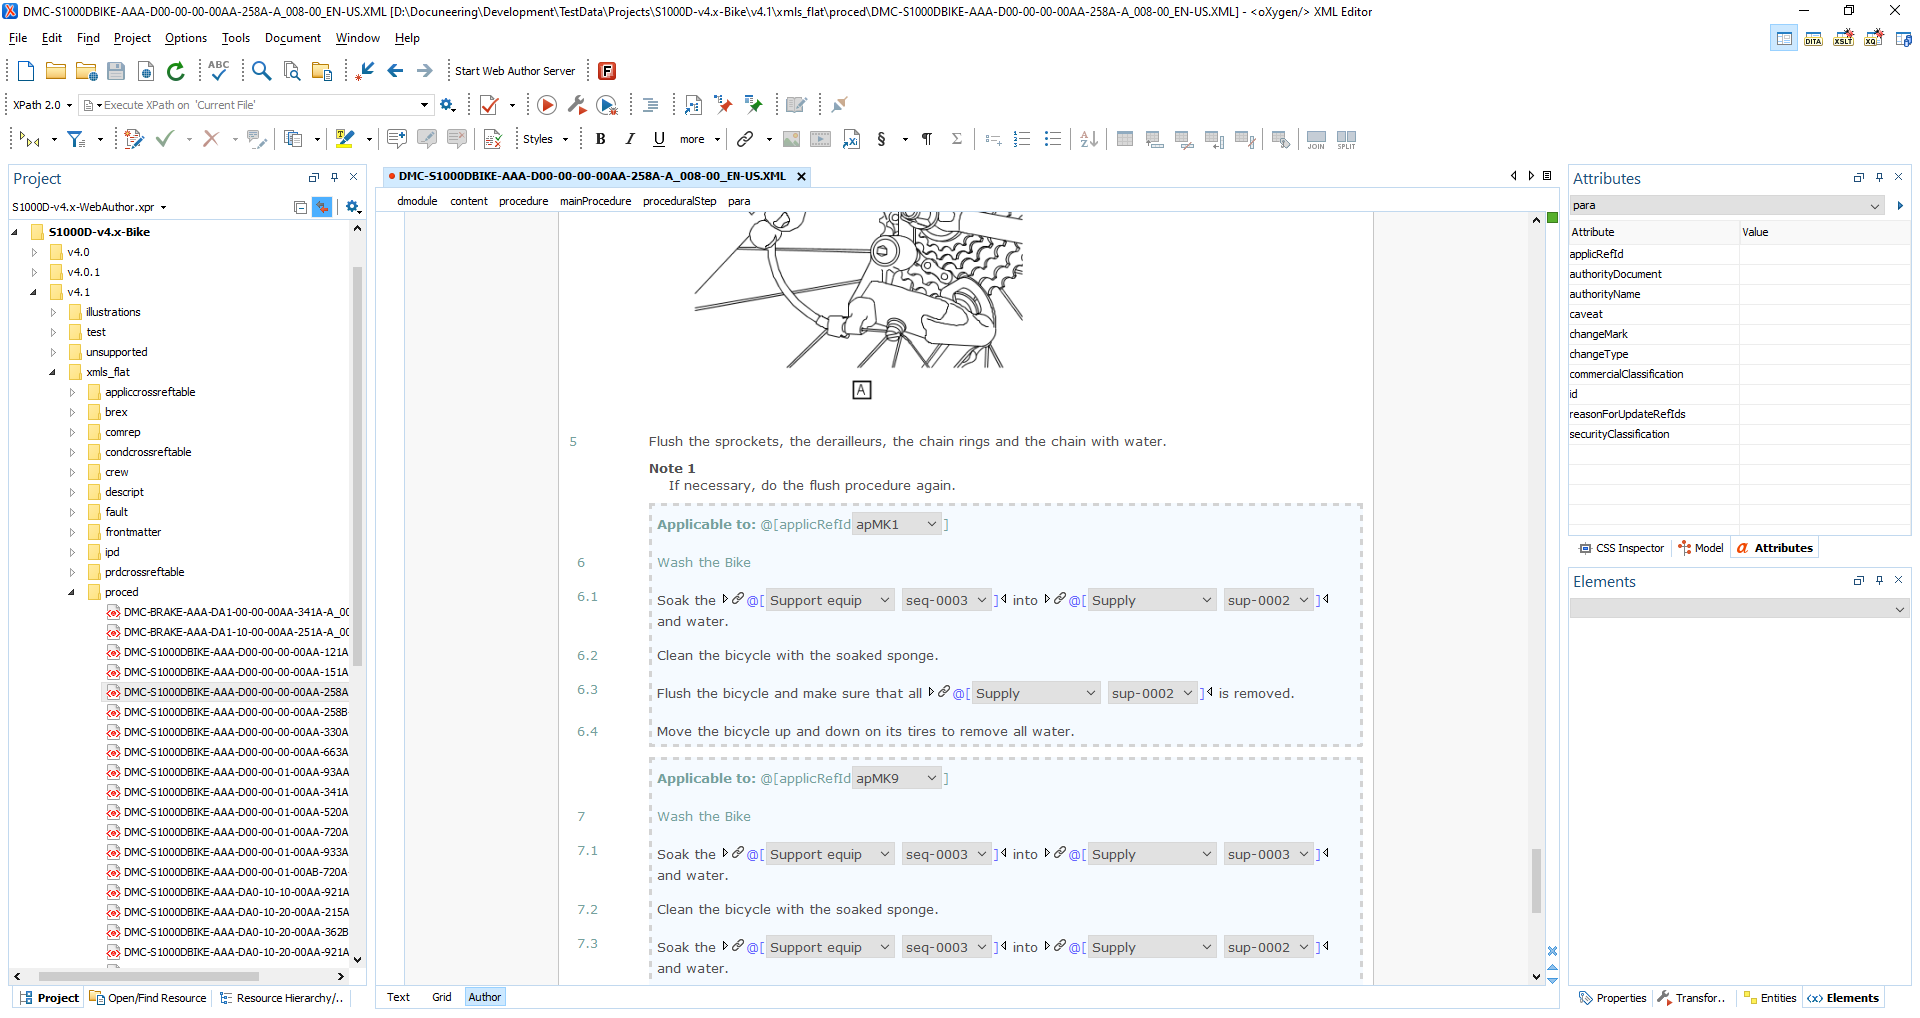Click the mainProcedure breadcrumb element
1920x1018 pixels.
[x=595, y=201]
